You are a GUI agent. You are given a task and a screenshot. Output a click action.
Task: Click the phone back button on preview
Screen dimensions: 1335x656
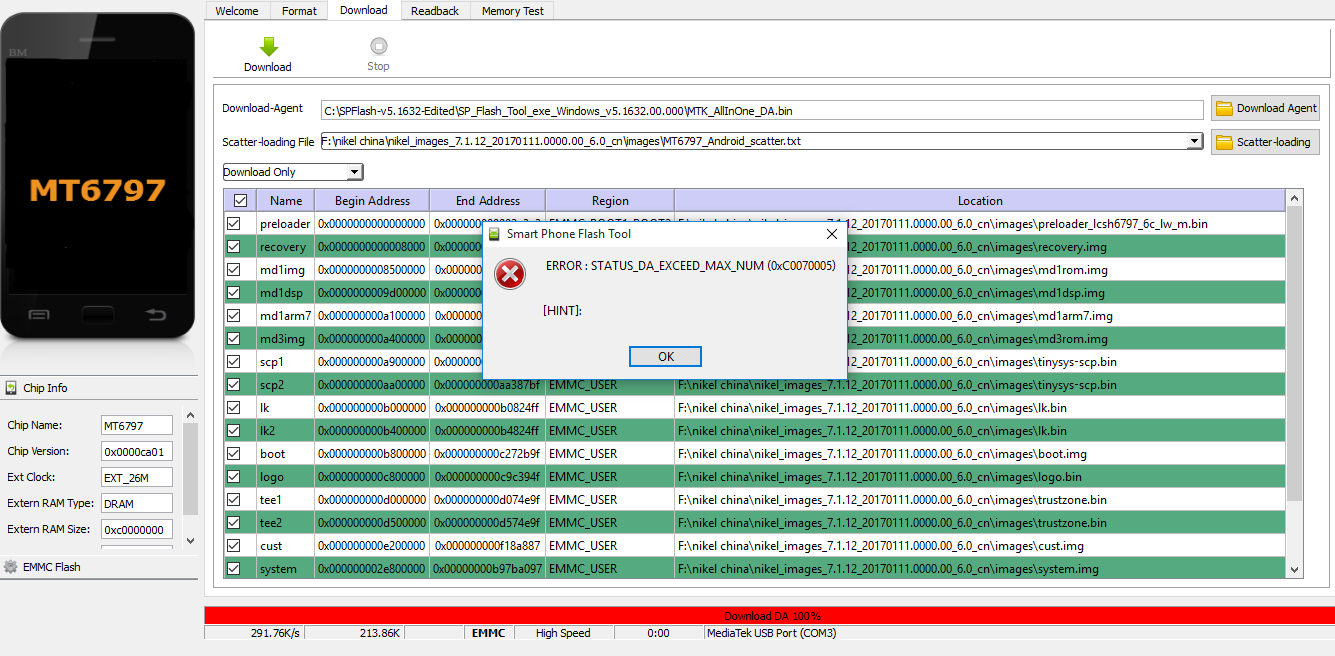pyautogui.click(x=156, y=314)
